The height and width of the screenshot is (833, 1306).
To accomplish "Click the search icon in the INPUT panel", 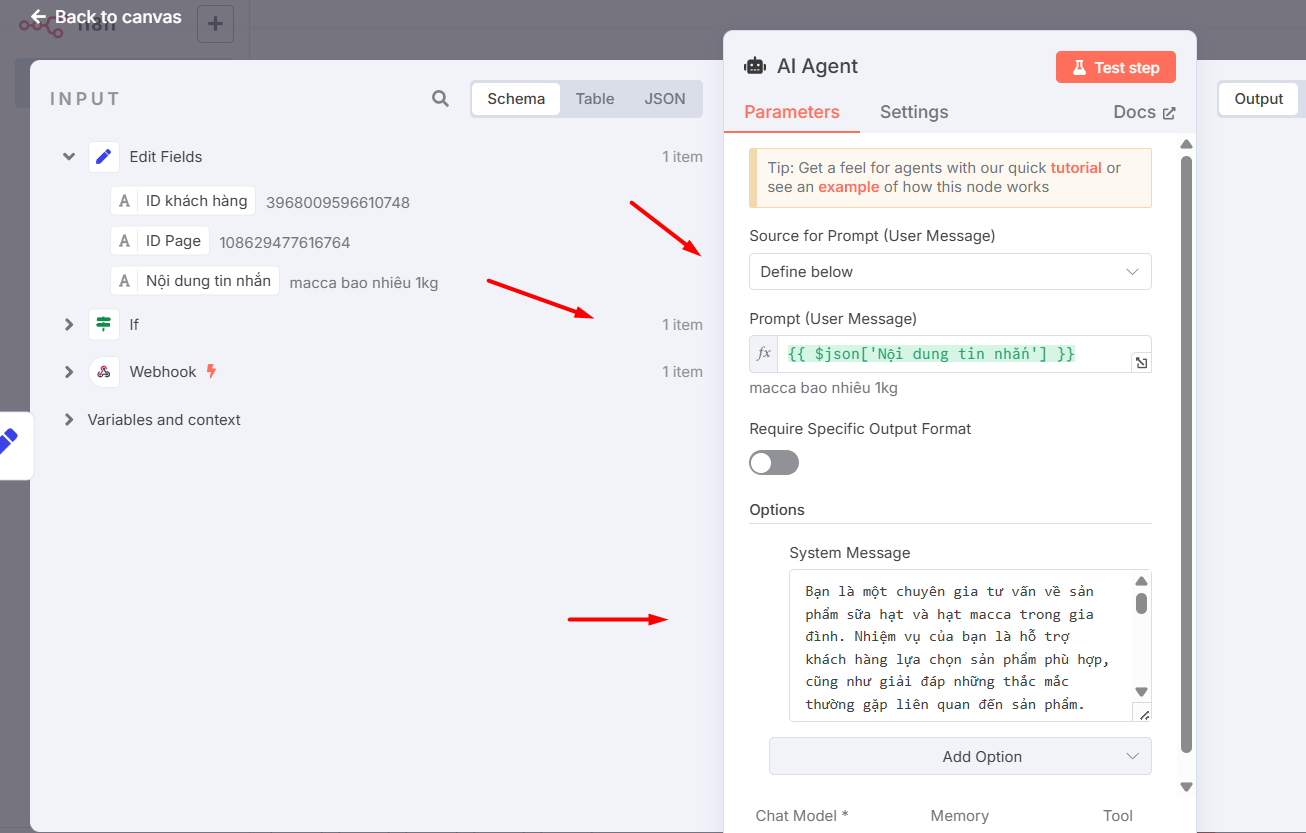I will [440, 99].
